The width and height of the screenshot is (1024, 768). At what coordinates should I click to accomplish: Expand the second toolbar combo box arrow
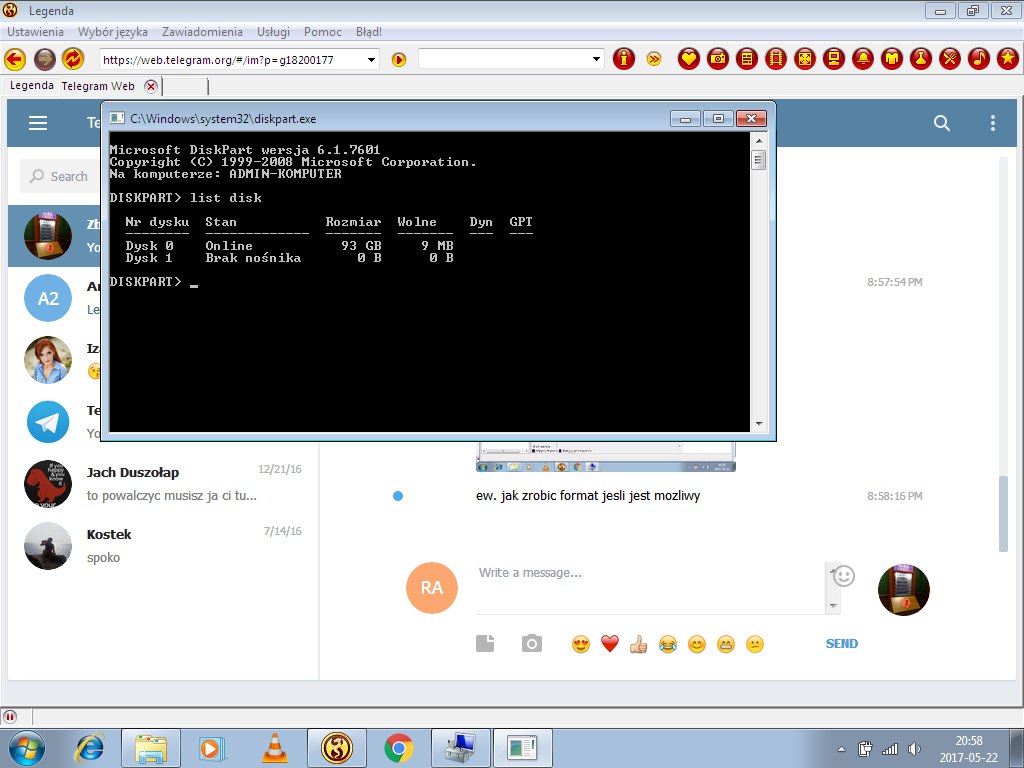point(596,59)
